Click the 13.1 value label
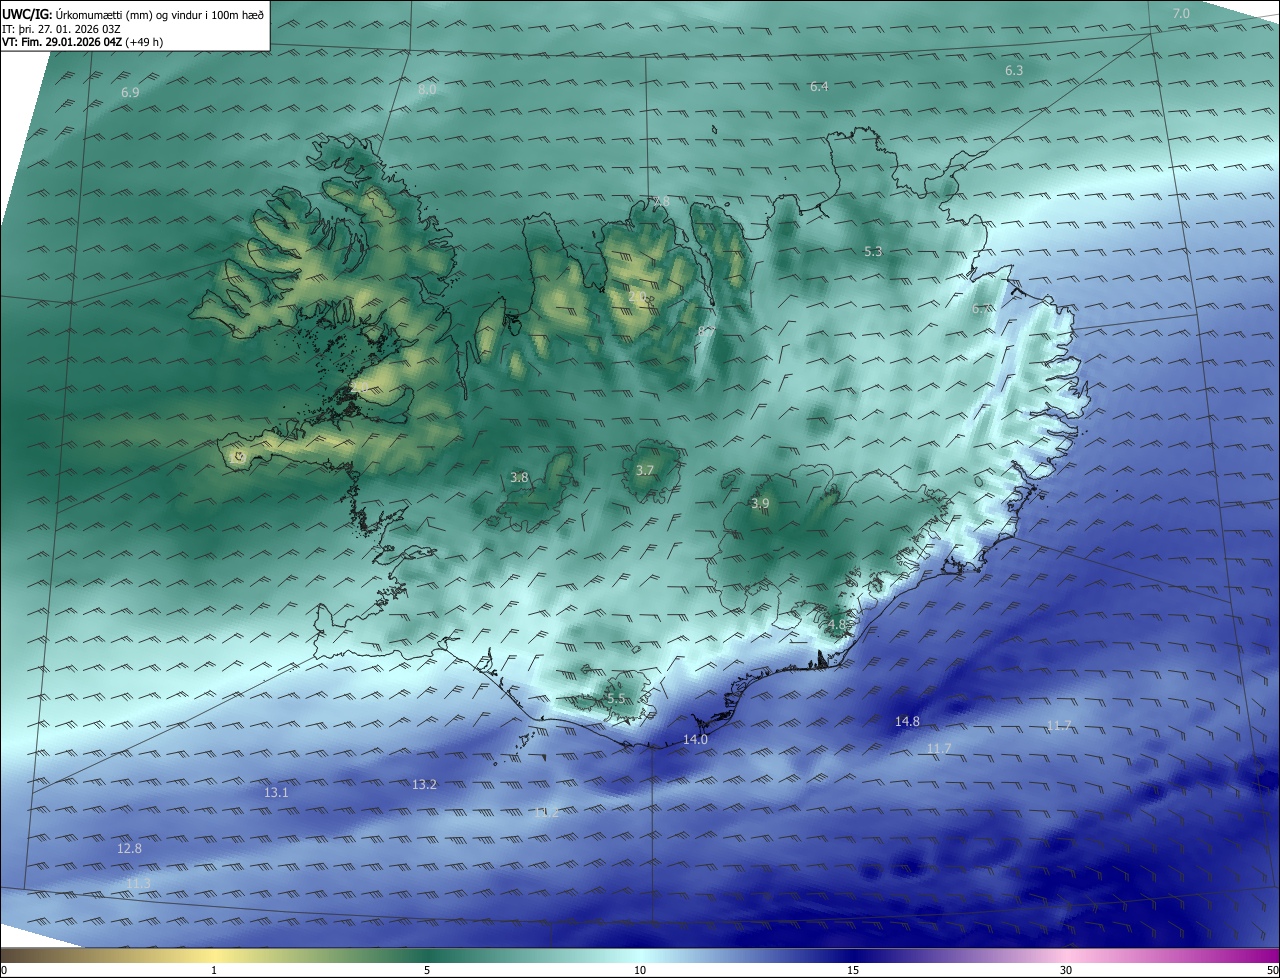The height and width of the screenshot is (978, 1280). coord(276,792)
